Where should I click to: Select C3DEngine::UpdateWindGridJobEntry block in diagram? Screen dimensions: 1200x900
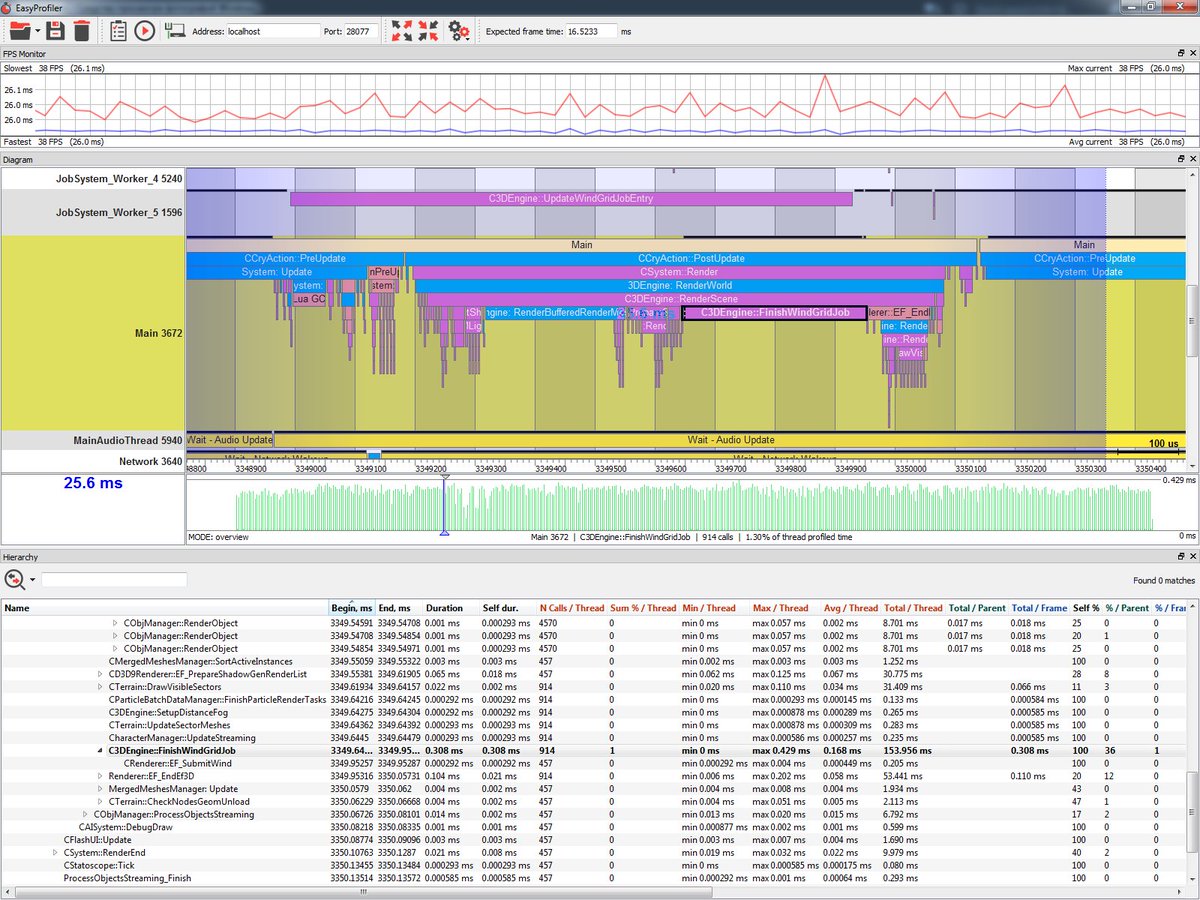tap(571, 198)
